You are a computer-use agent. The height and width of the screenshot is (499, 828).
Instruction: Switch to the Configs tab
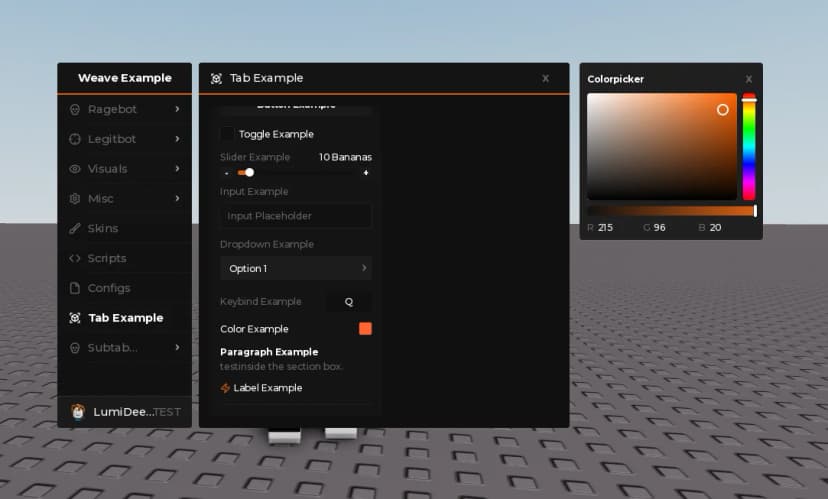coord(125,288)
